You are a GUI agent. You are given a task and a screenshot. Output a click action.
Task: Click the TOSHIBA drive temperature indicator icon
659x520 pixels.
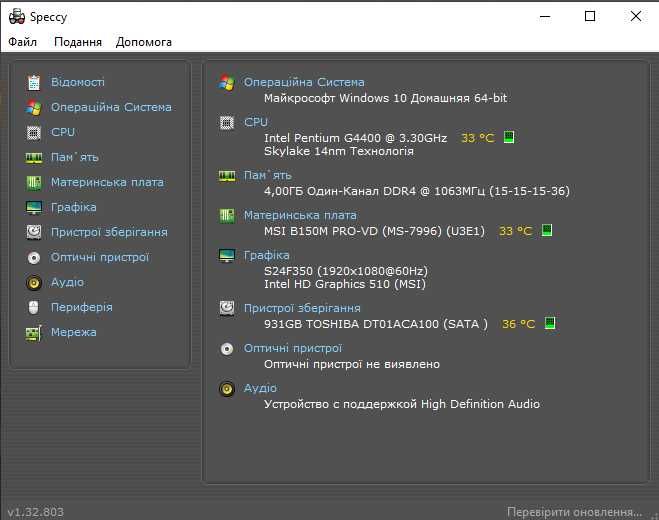click(x=550, y=323)
